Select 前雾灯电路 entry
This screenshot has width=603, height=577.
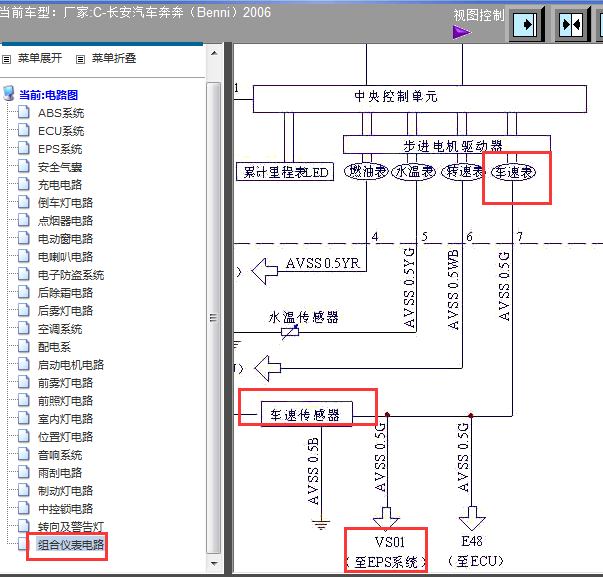tap(65, 383)
